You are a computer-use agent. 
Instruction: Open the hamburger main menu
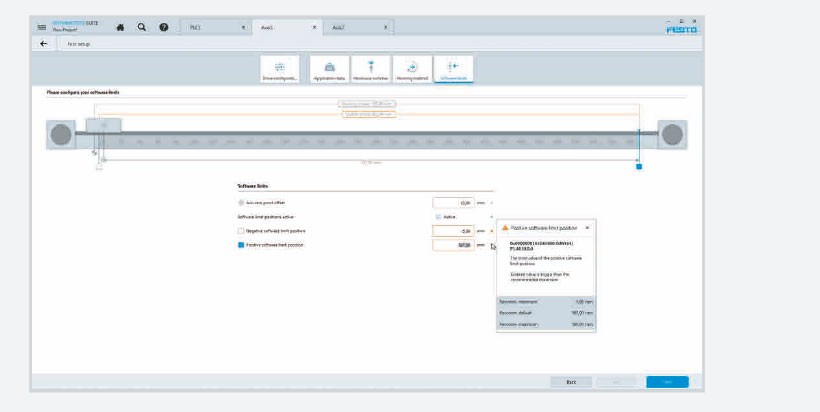pyautogui.click(x=42, y=27)
